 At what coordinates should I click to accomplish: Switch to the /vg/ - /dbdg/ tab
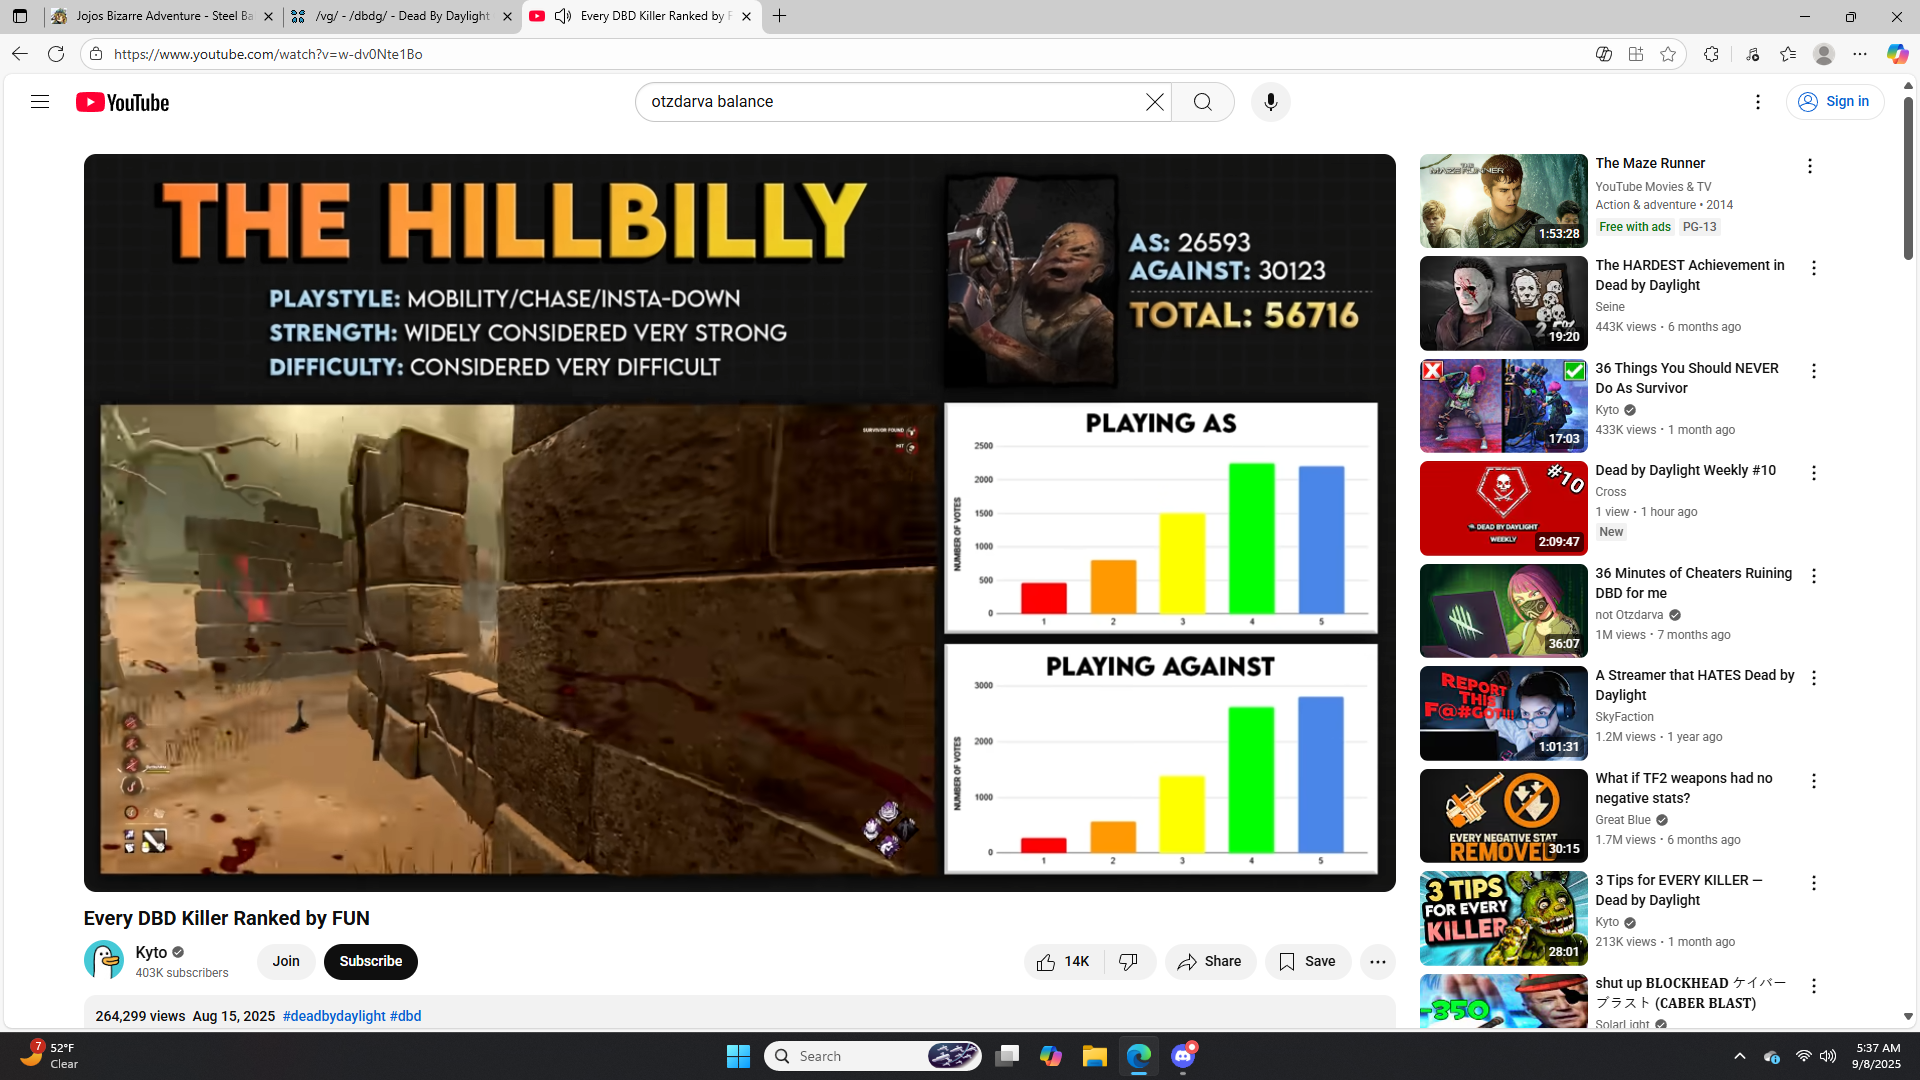pos(402,16)
